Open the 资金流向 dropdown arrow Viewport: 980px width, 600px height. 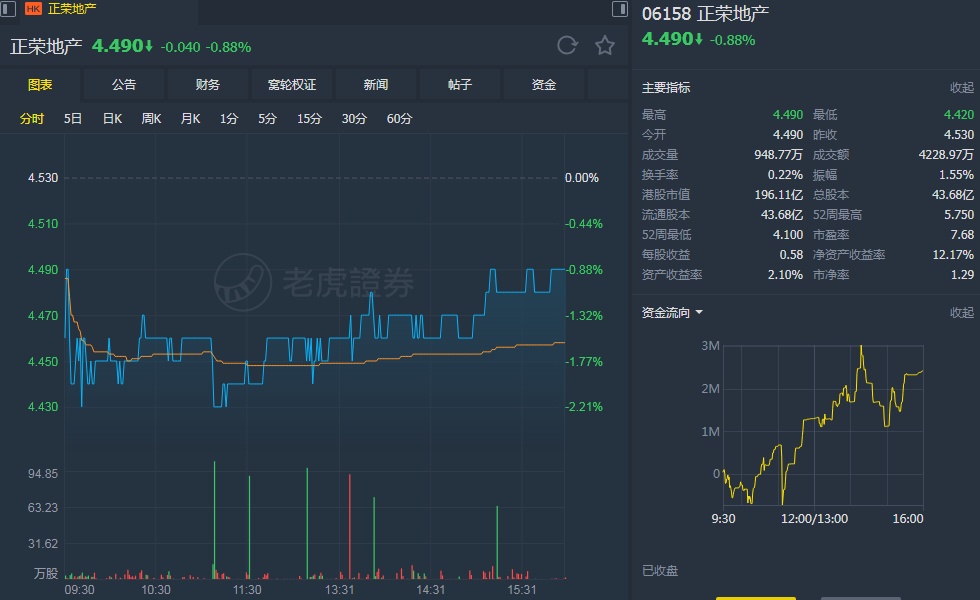[699, 312]
